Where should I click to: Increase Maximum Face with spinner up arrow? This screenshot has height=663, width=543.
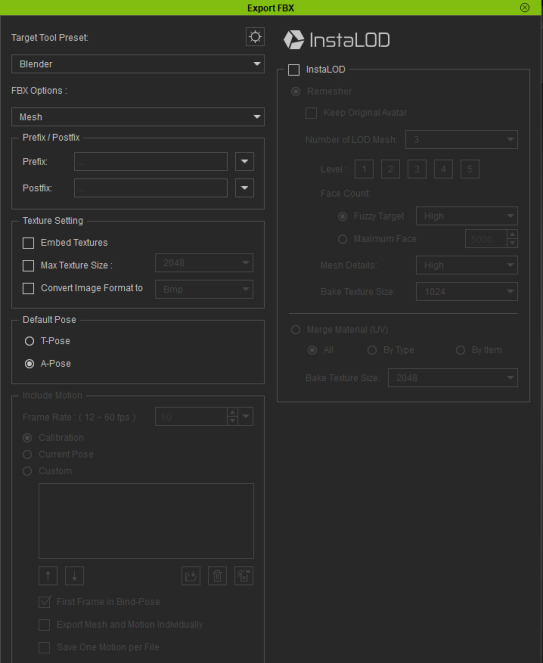513,234
